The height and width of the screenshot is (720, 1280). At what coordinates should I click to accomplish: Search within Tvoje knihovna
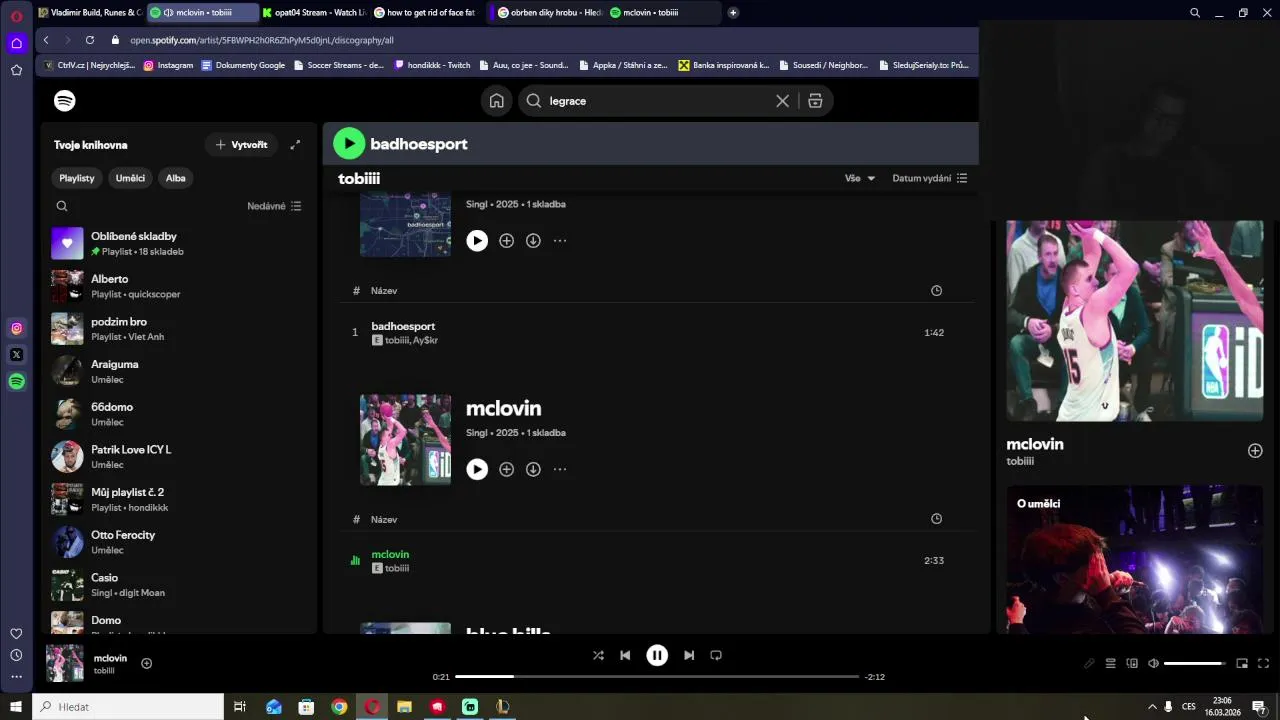point(62,206)
